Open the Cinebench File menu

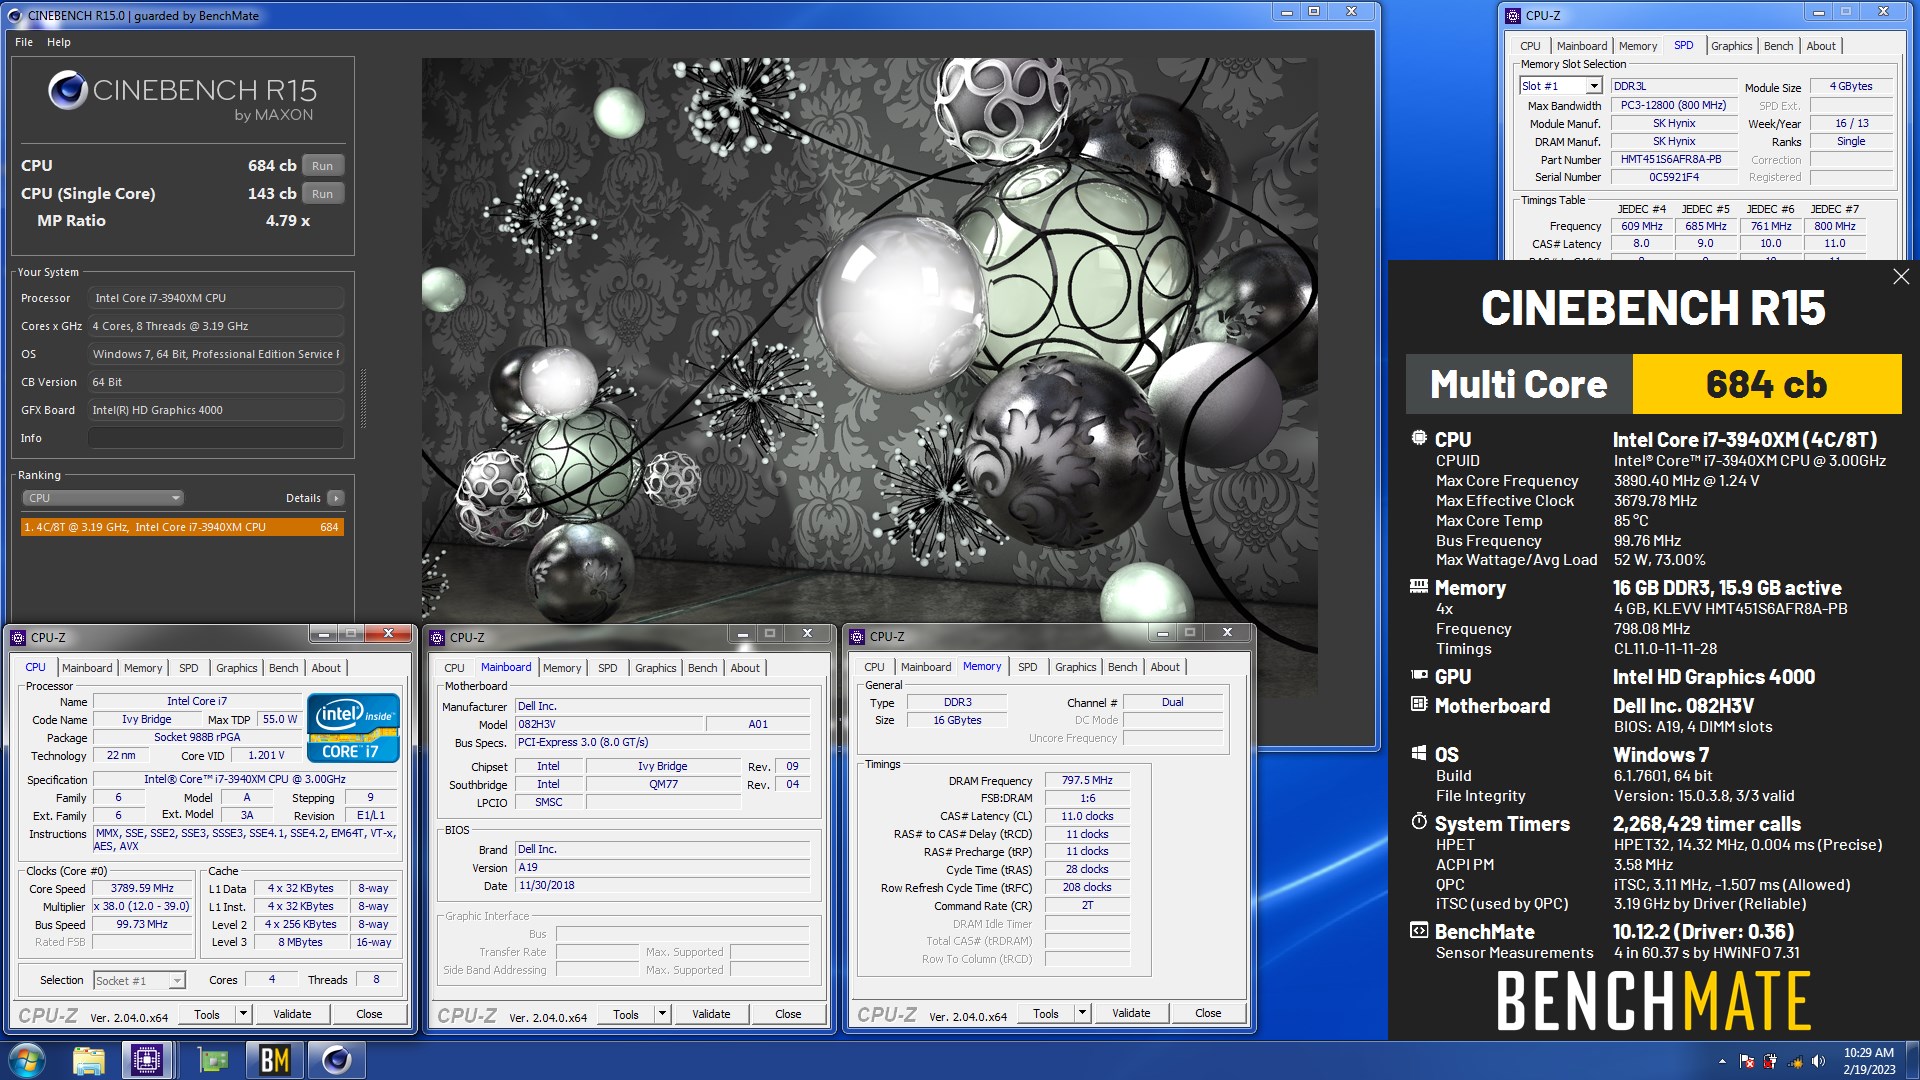[x=24, y=42]
